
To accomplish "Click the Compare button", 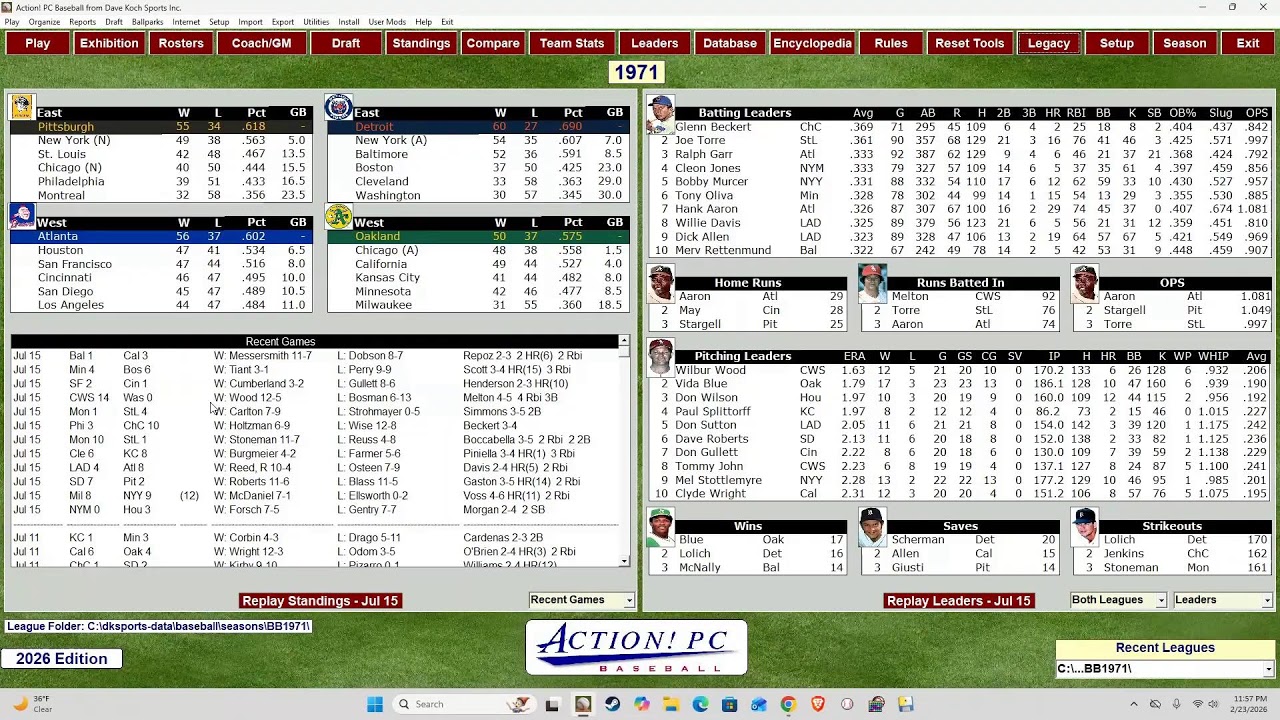I will coord(493,43).
